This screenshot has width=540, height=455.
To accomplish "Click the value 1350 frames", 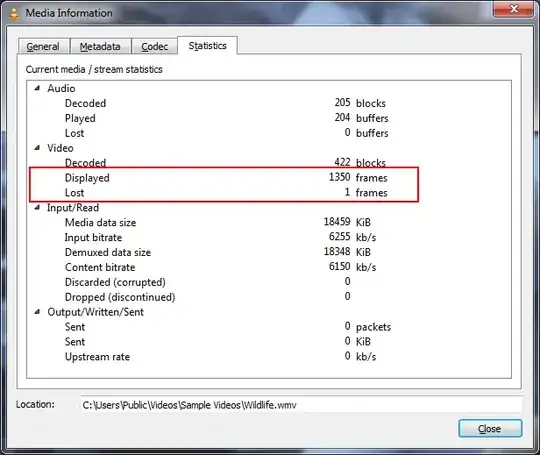I will tap(358, 177).
